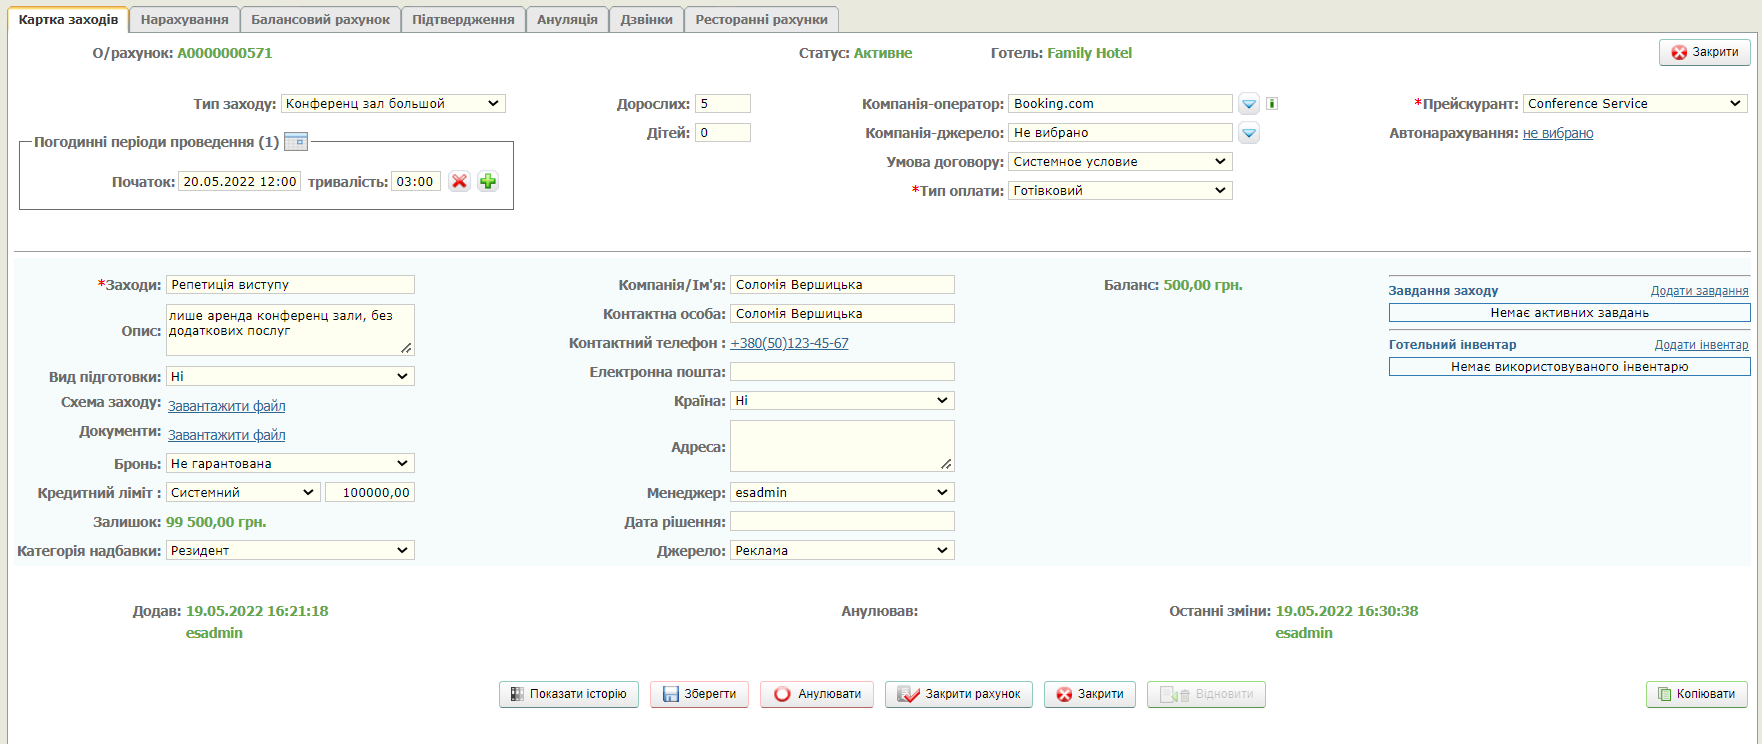1762x744 pixels.
Task: Delete the hourly period with red X
Action: [459, 182]
